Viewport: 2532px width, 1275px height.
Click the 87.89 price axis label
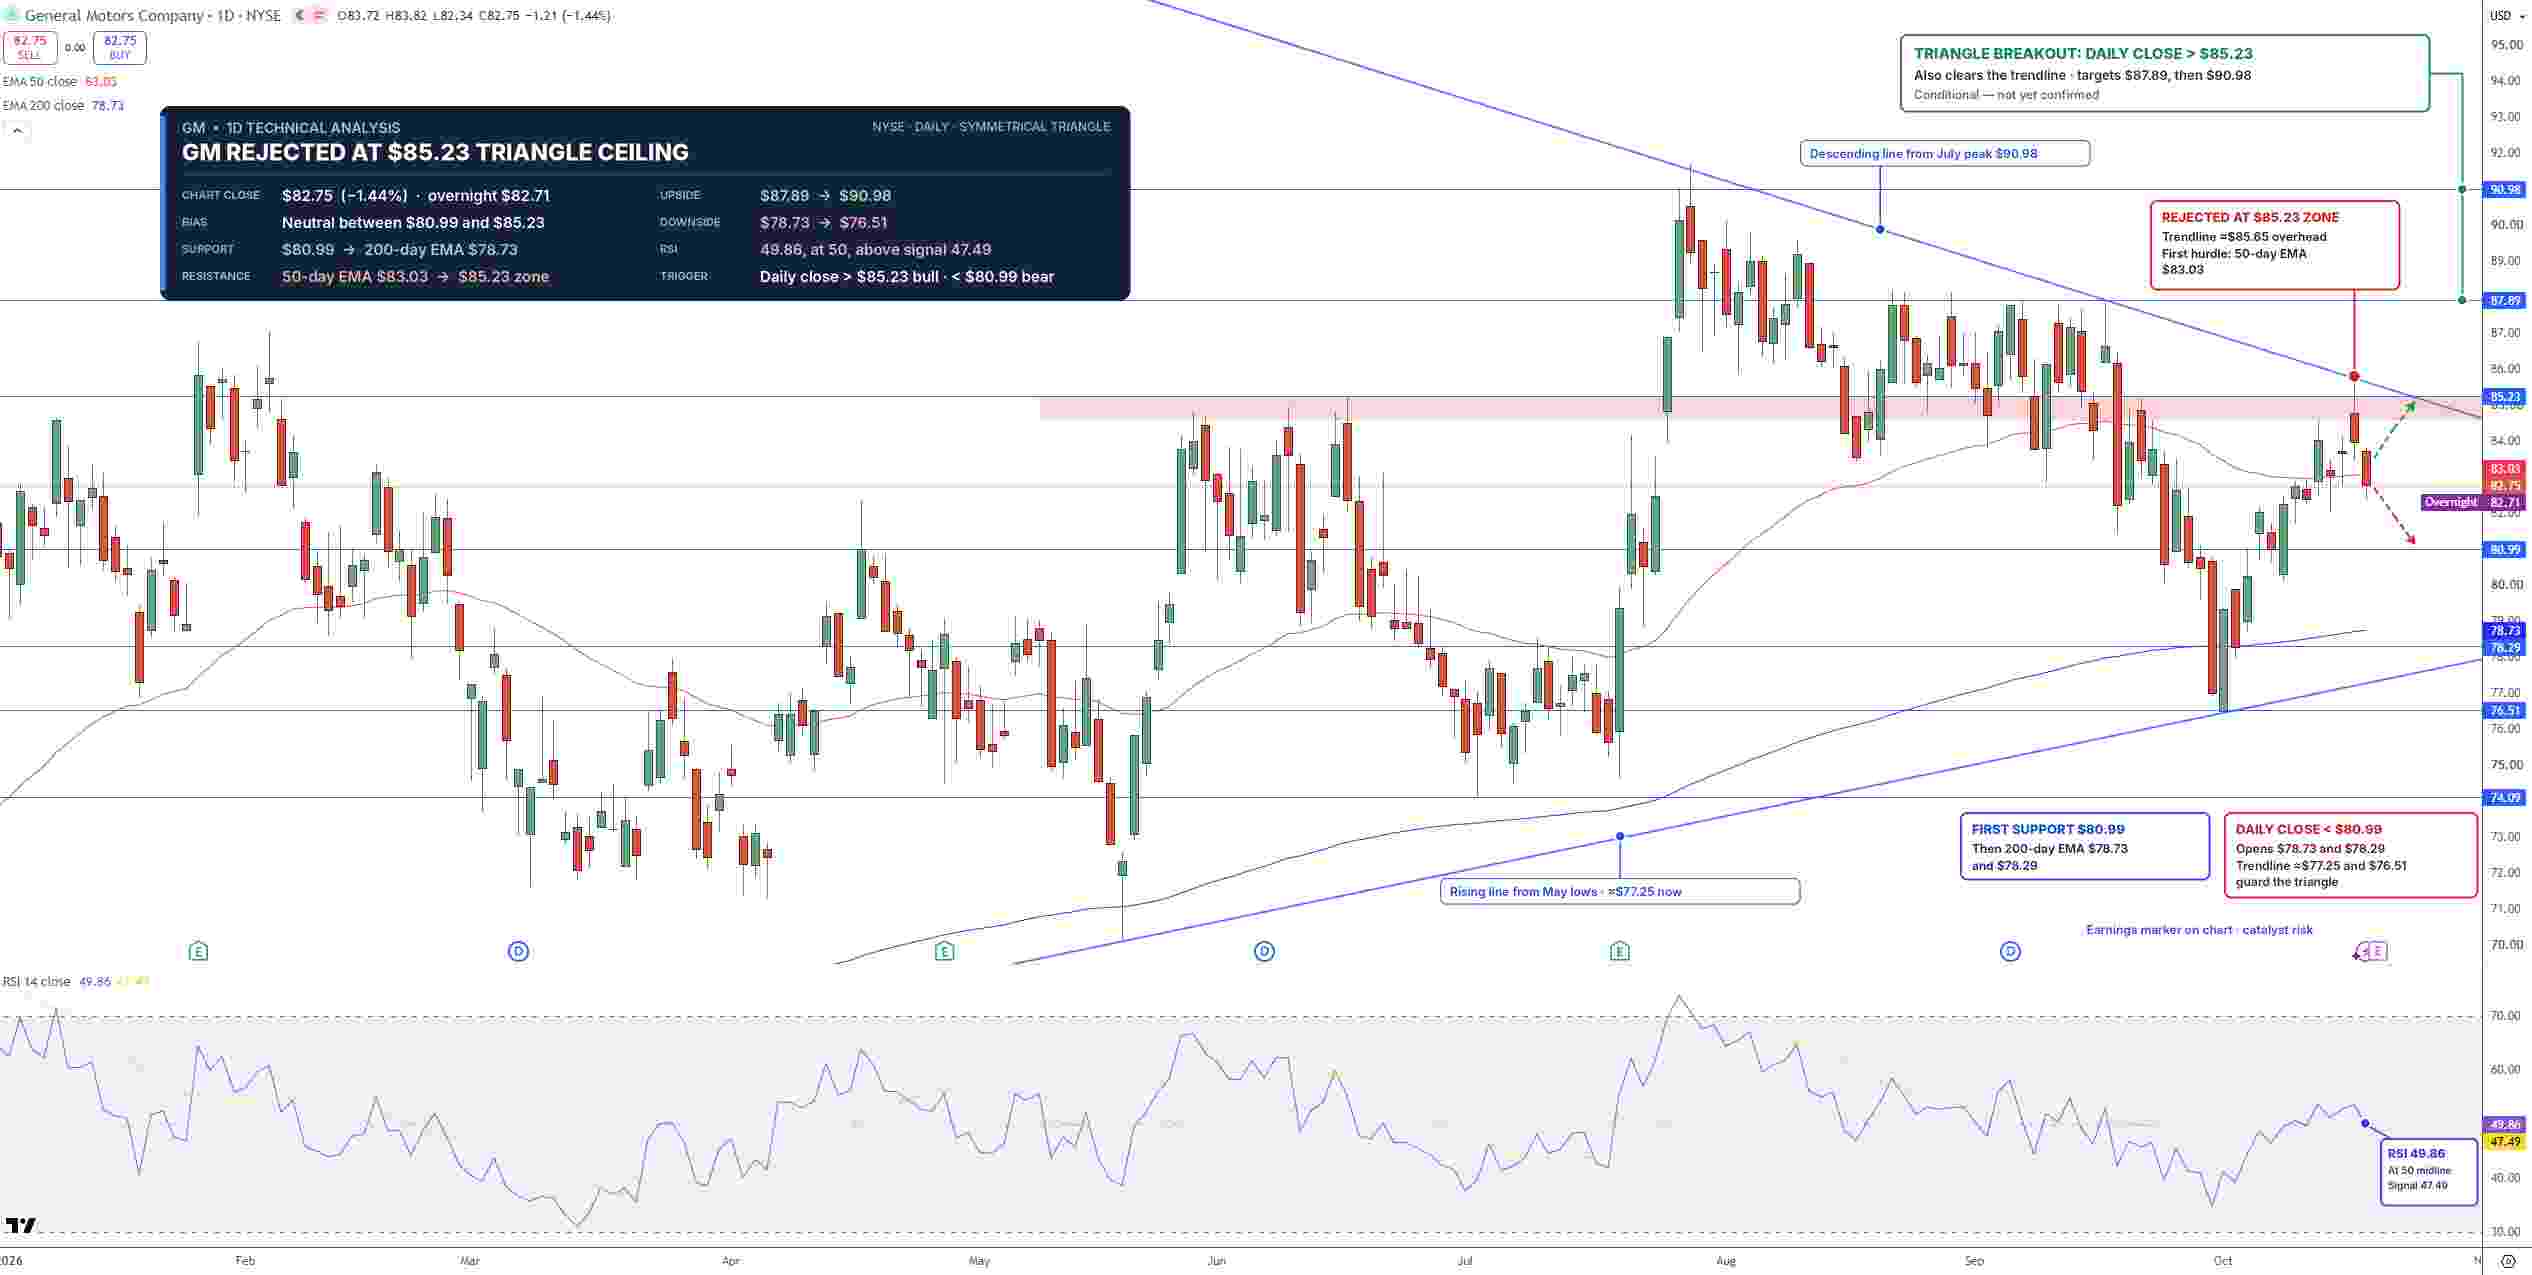(2505, 300)
